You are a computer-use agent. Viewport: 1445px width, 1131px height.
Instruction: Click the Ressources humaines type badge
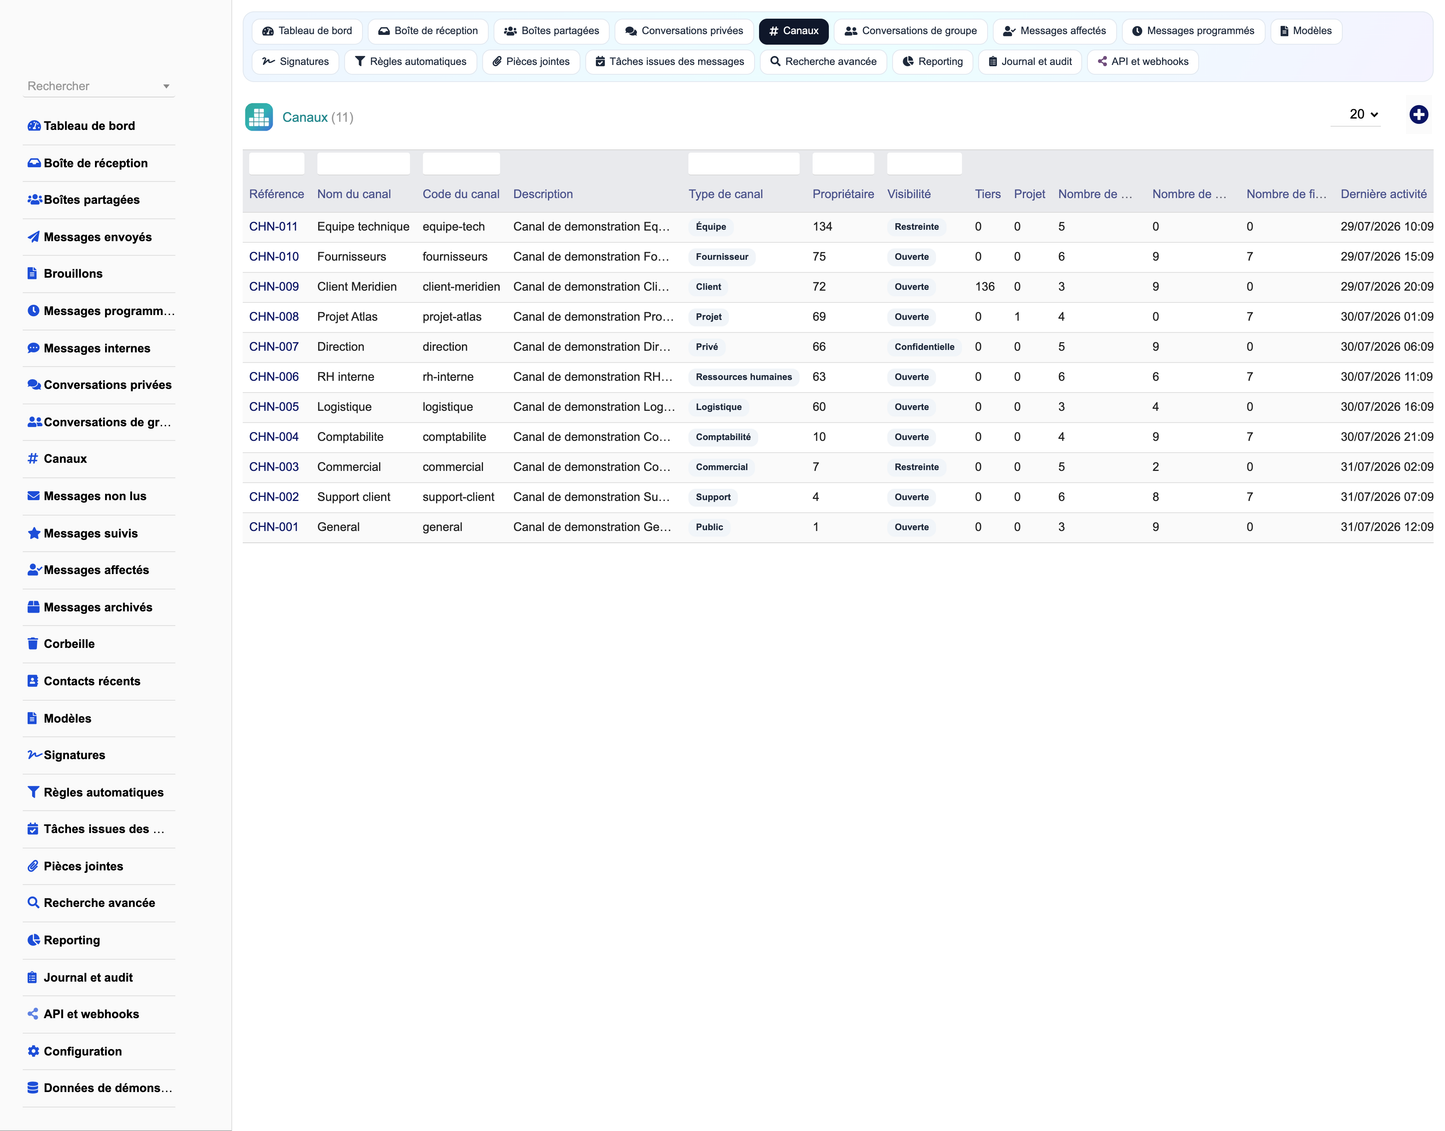(744, 377)
